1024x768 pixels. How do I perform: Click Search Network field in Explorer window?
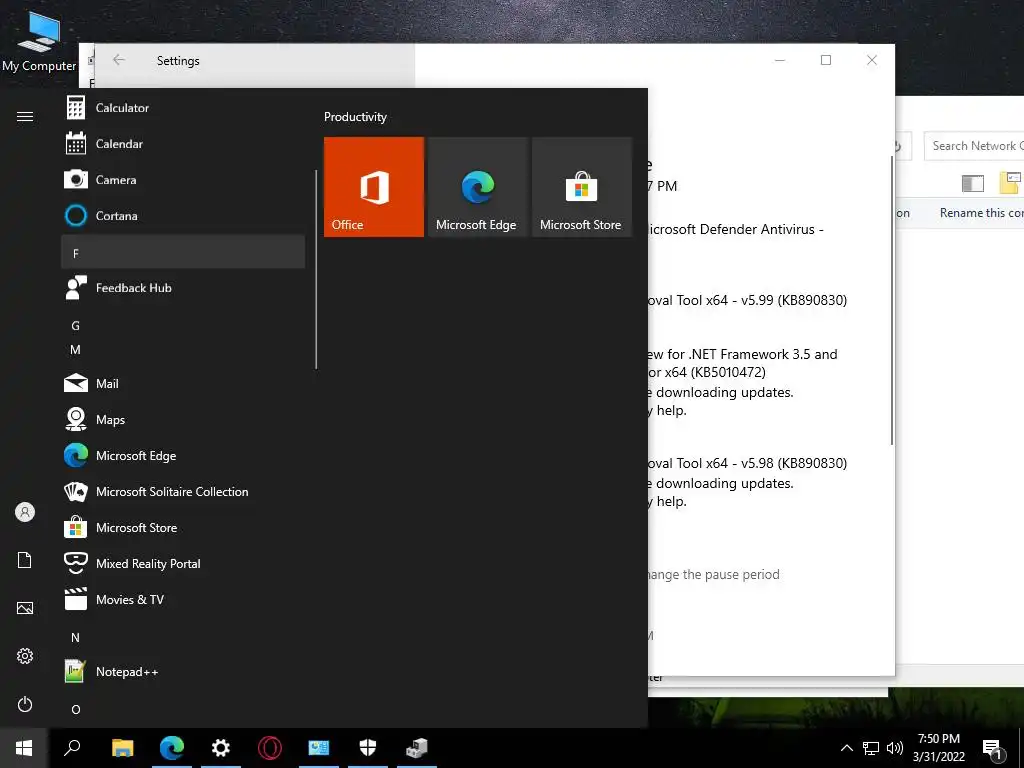(x=974, y=146)
